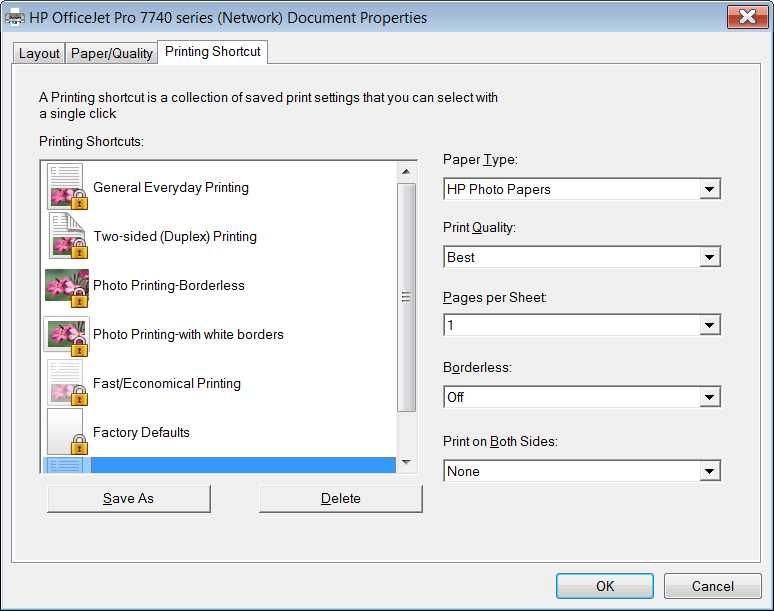Switch to the Layout tab
Screen dimensions: 774x611
click(x=39, y=53)
